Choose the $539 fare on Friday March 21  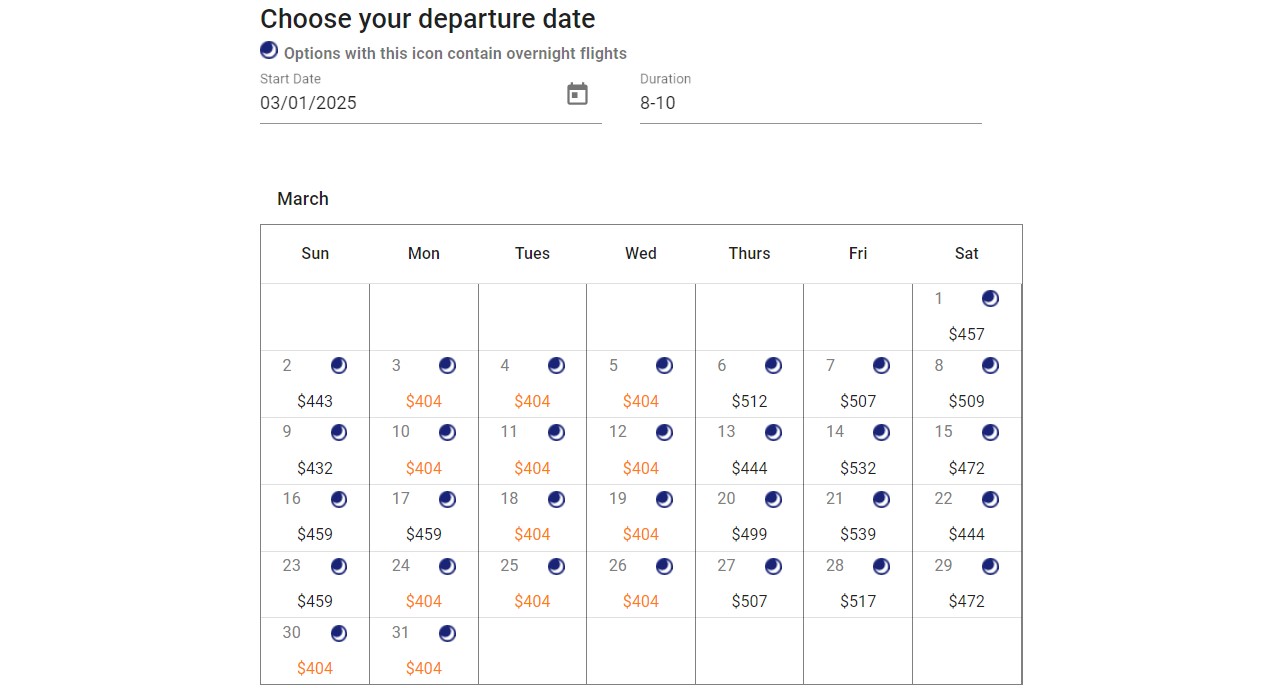tap(858, 534)
